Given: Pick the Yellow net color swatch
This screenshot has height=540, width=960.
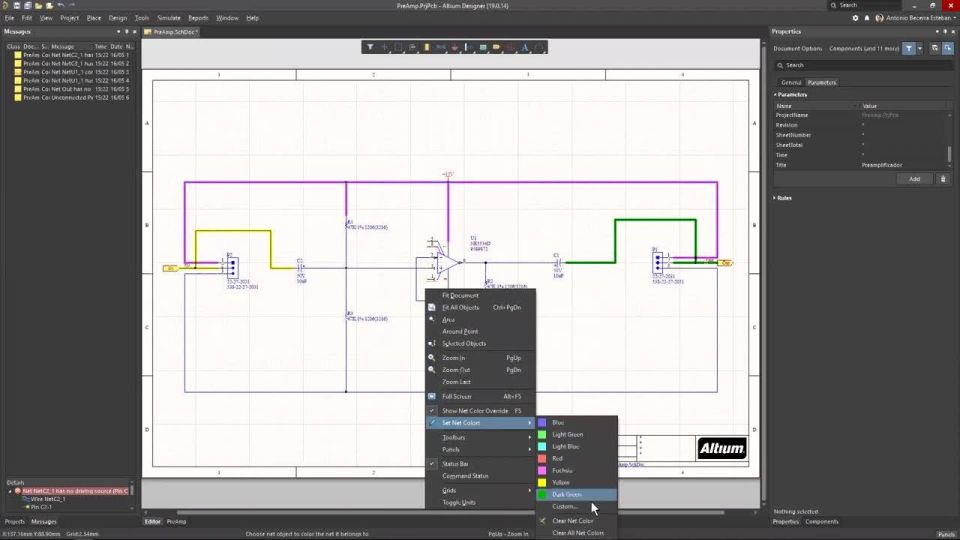Looking at the screenshot, I should 542,482.
